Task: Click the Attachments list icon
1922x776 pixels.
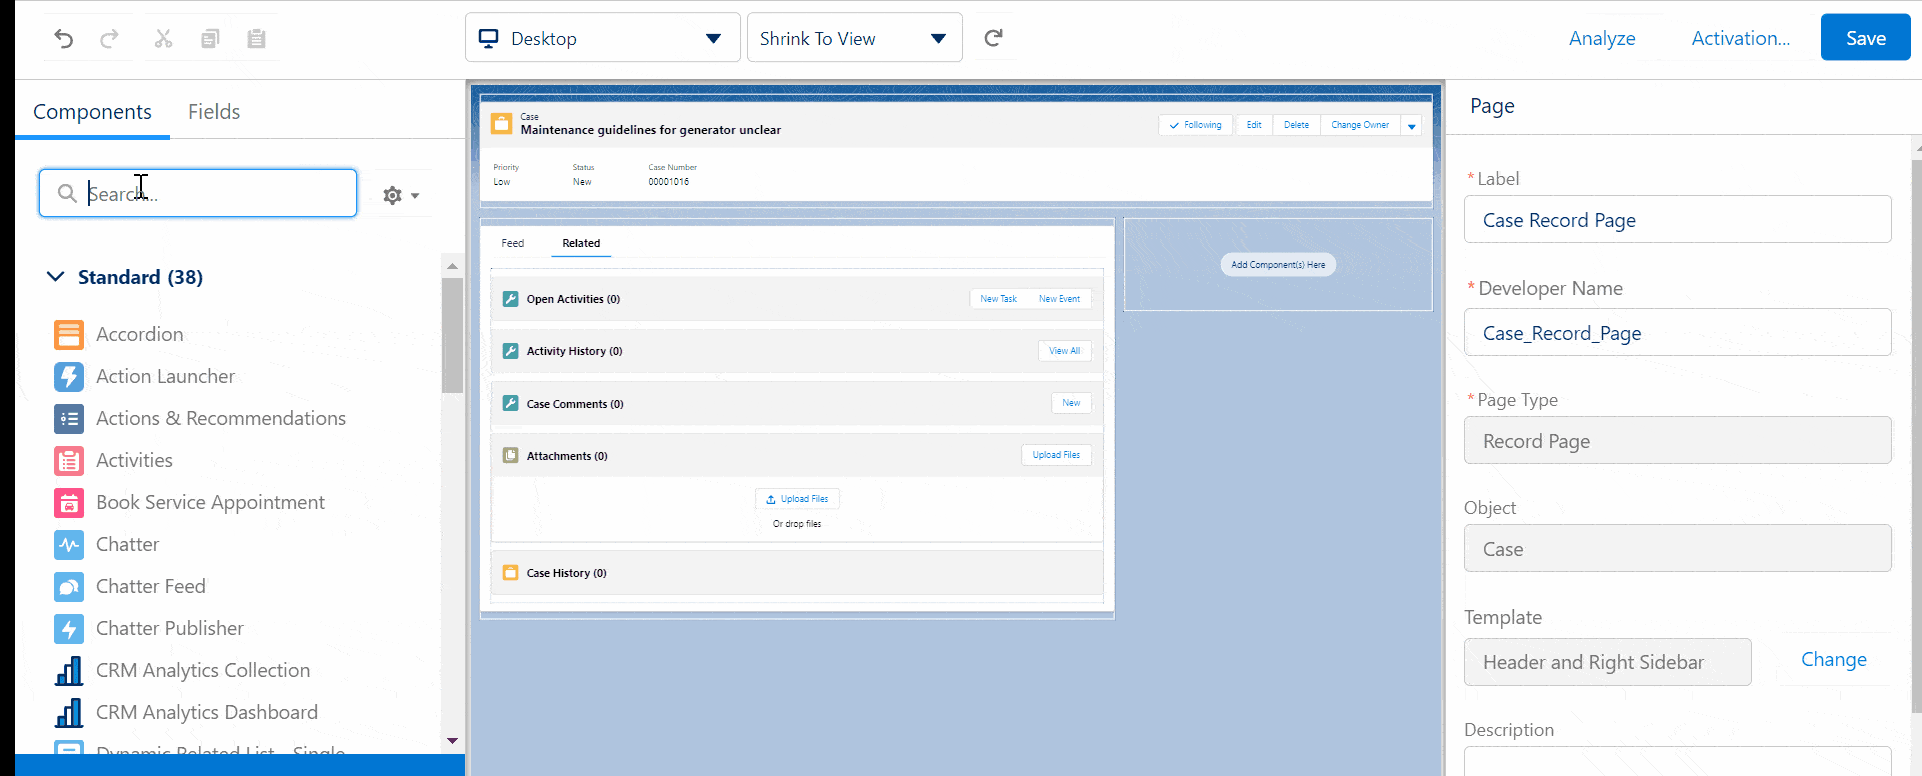Action: [x=510, y=455]
